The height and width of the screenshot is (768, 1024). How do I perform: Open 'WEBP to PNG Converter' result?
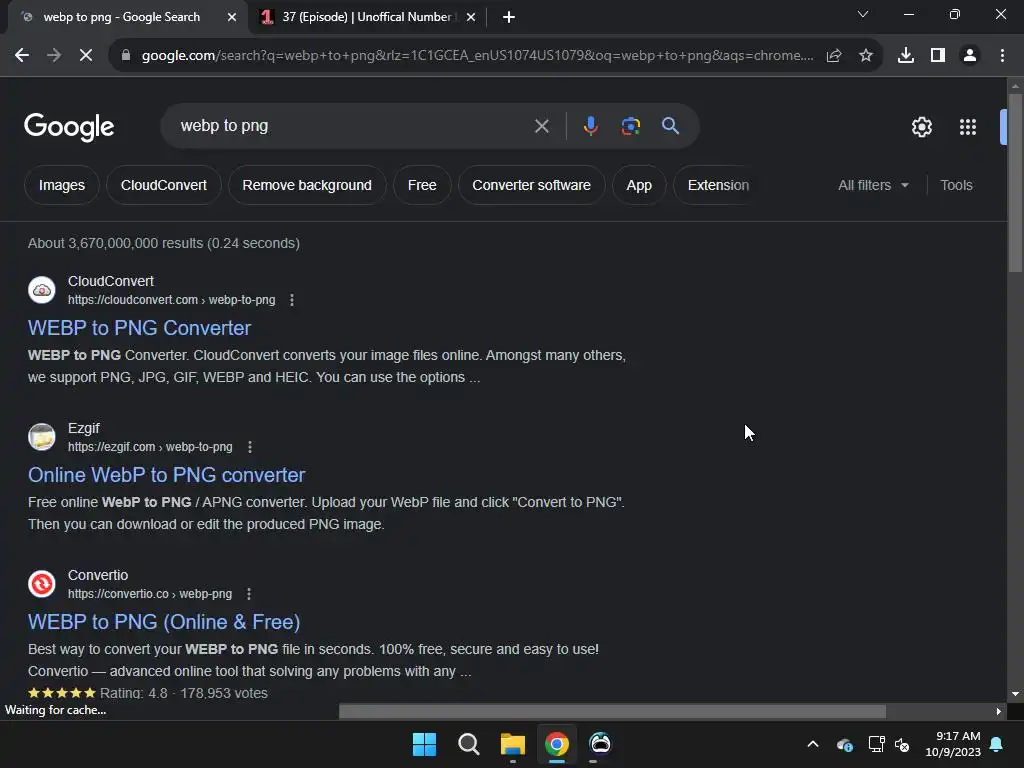coord(139,328)
